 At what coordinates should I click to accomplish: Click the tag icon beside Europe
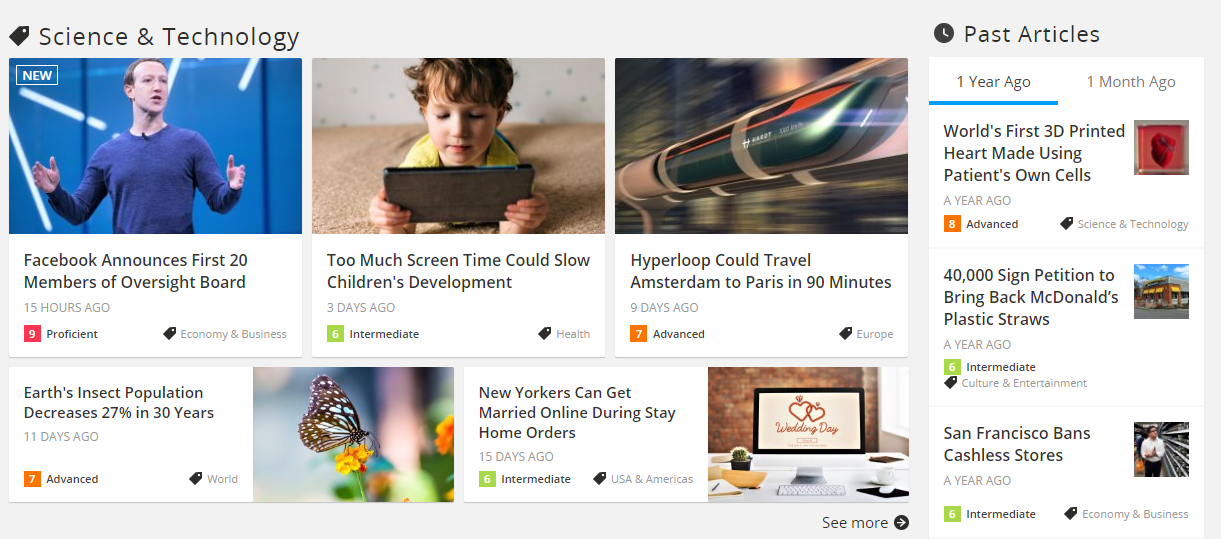pos(845,334)
